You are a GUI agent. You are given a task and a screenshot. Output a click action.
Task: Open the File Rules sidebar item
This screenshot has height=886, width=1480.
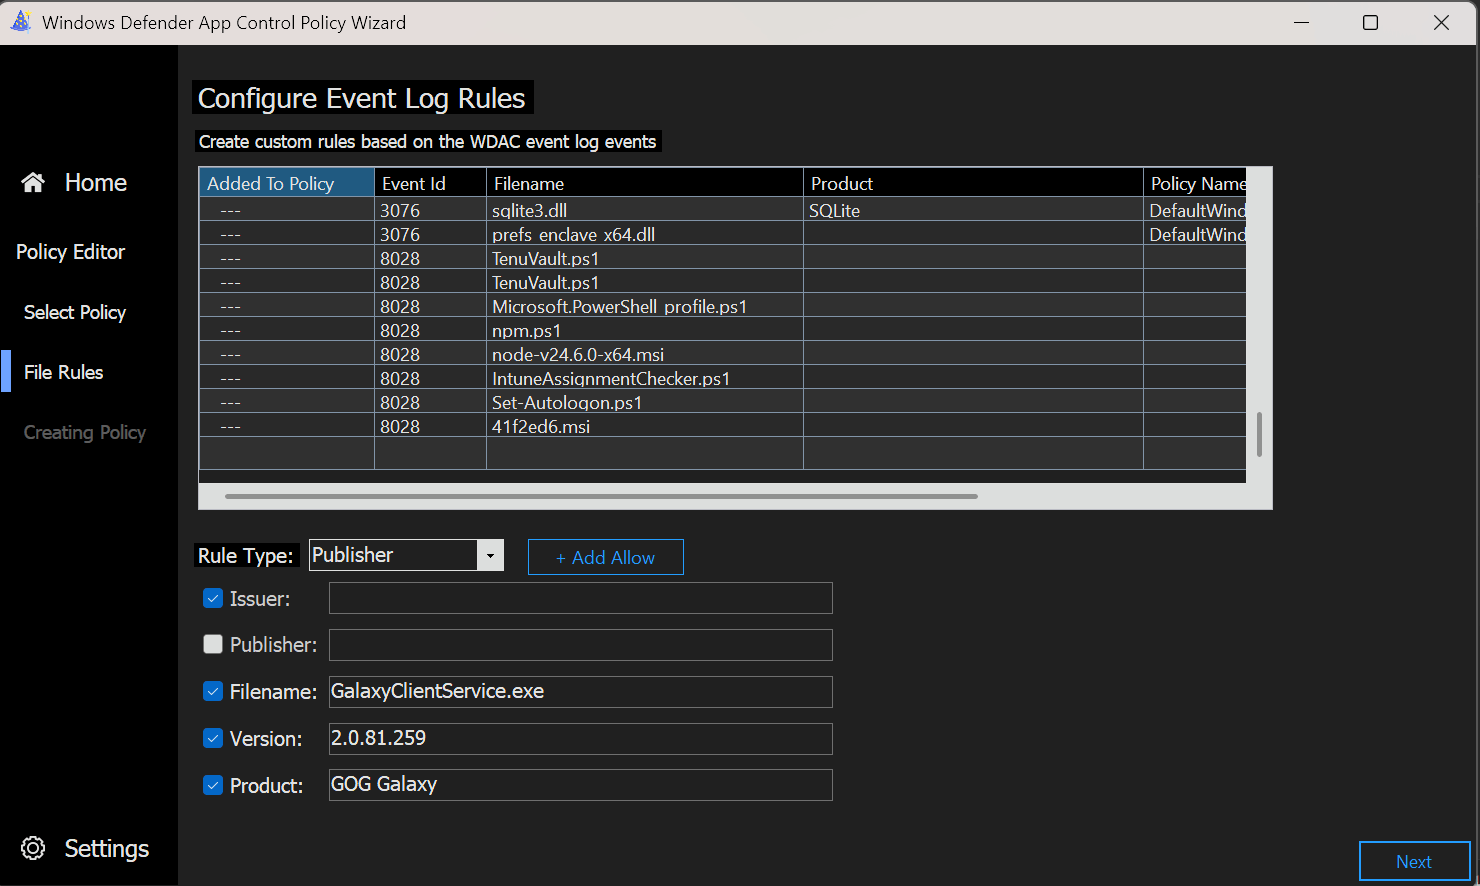(x=63, y=372)
